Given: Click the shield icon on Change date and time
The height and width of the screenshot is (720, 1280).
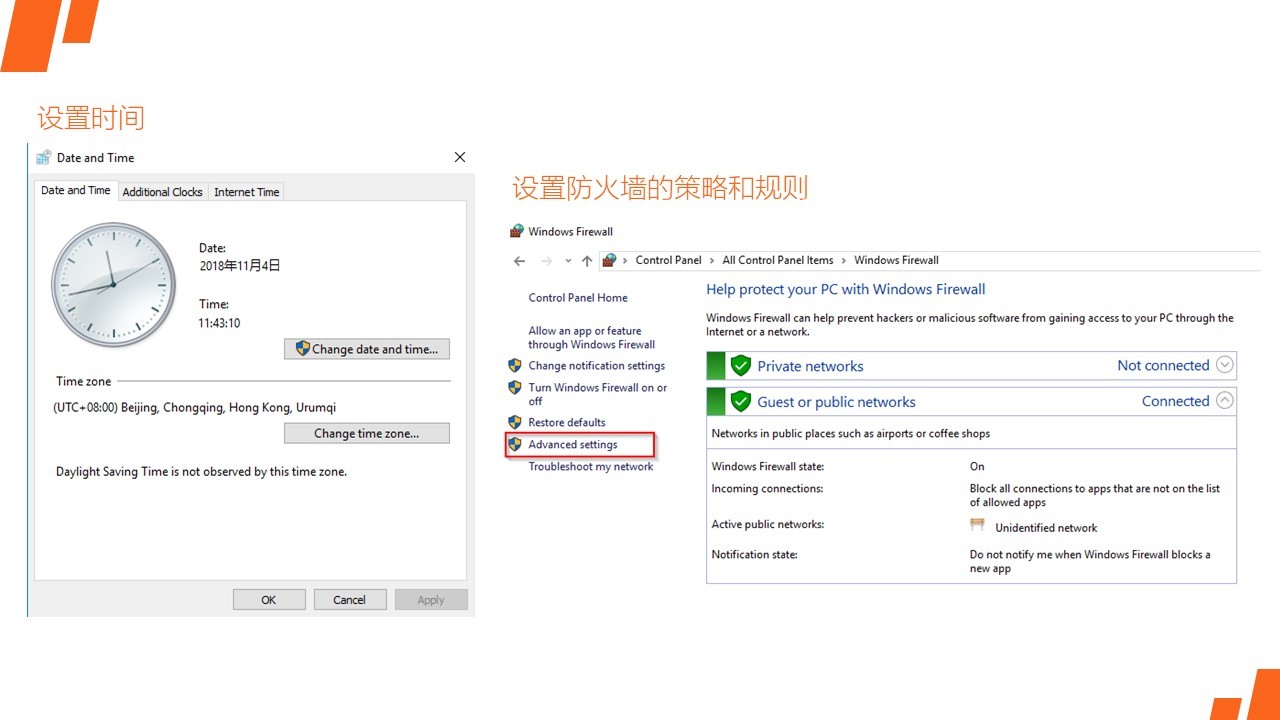Looking at the screenshot, I should pos(302,348).
